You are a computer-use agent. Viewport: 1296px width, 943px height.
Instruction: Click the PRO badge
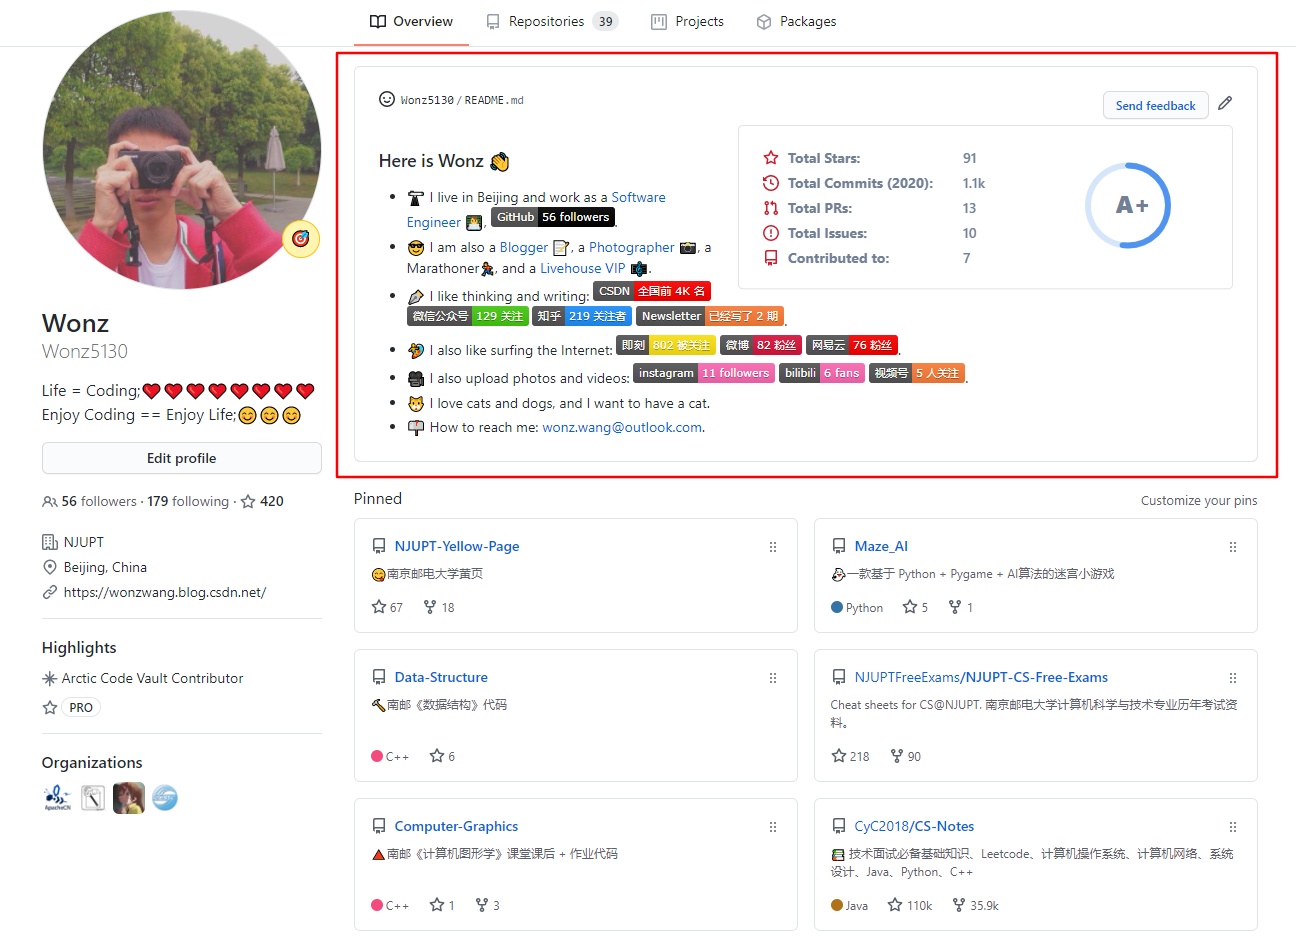(x=81, y=707)
